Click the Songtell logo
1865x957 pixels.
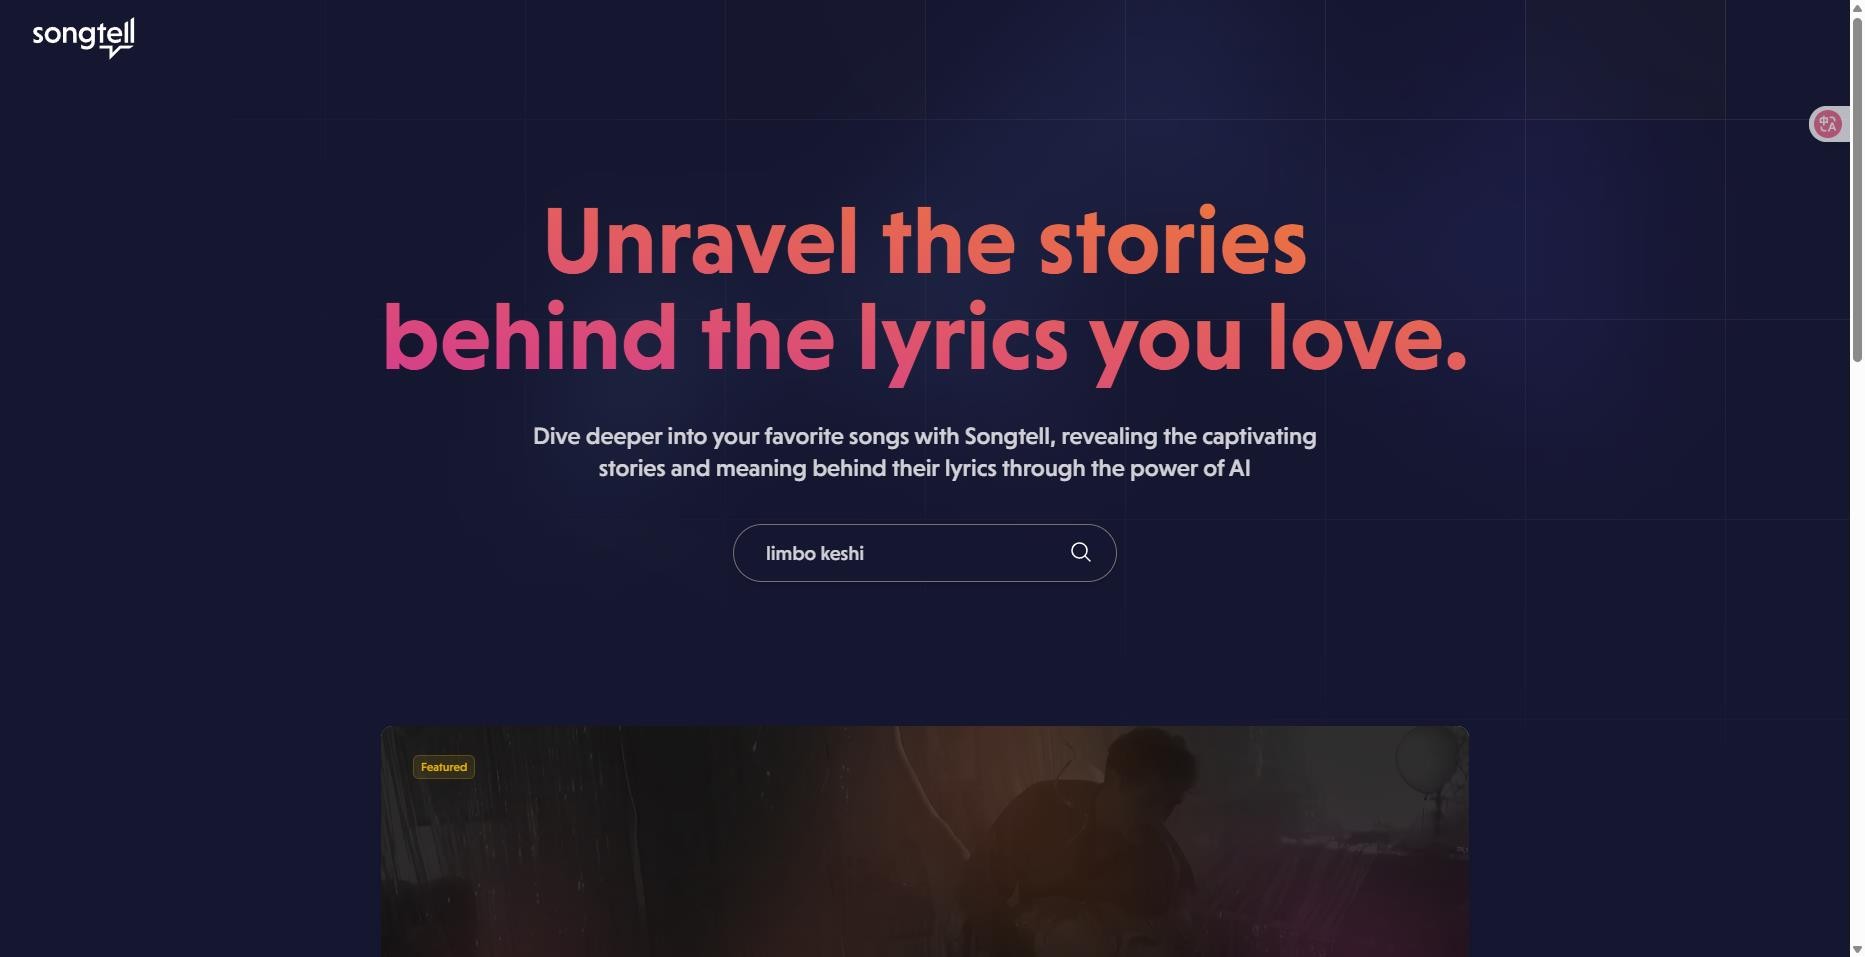[x=83, y=38]
